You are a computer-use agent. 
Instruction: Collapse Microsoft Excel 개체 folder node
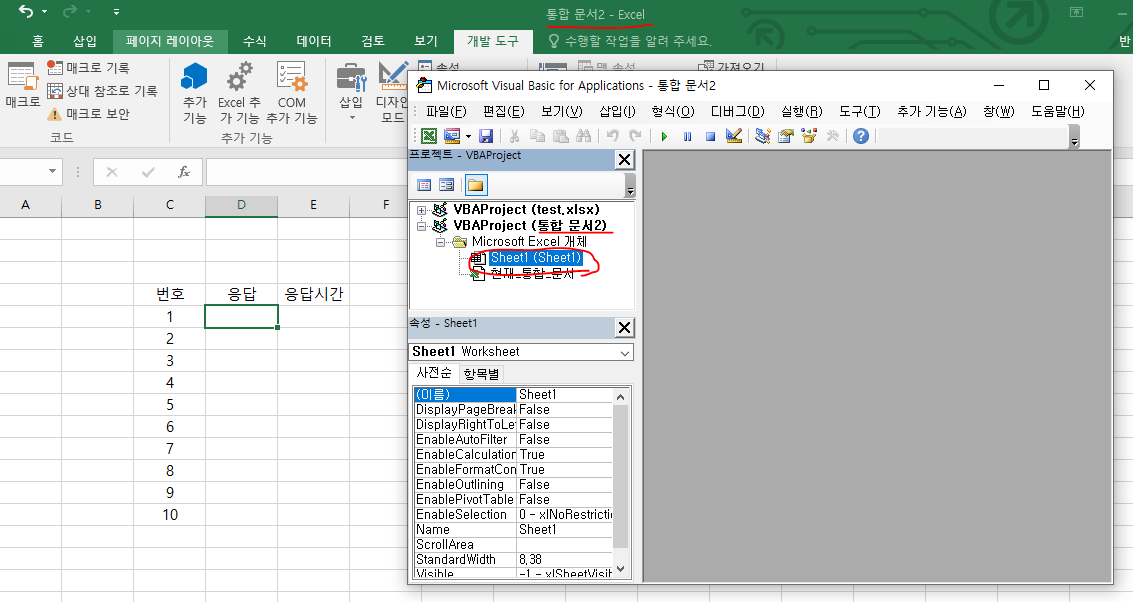440,242
